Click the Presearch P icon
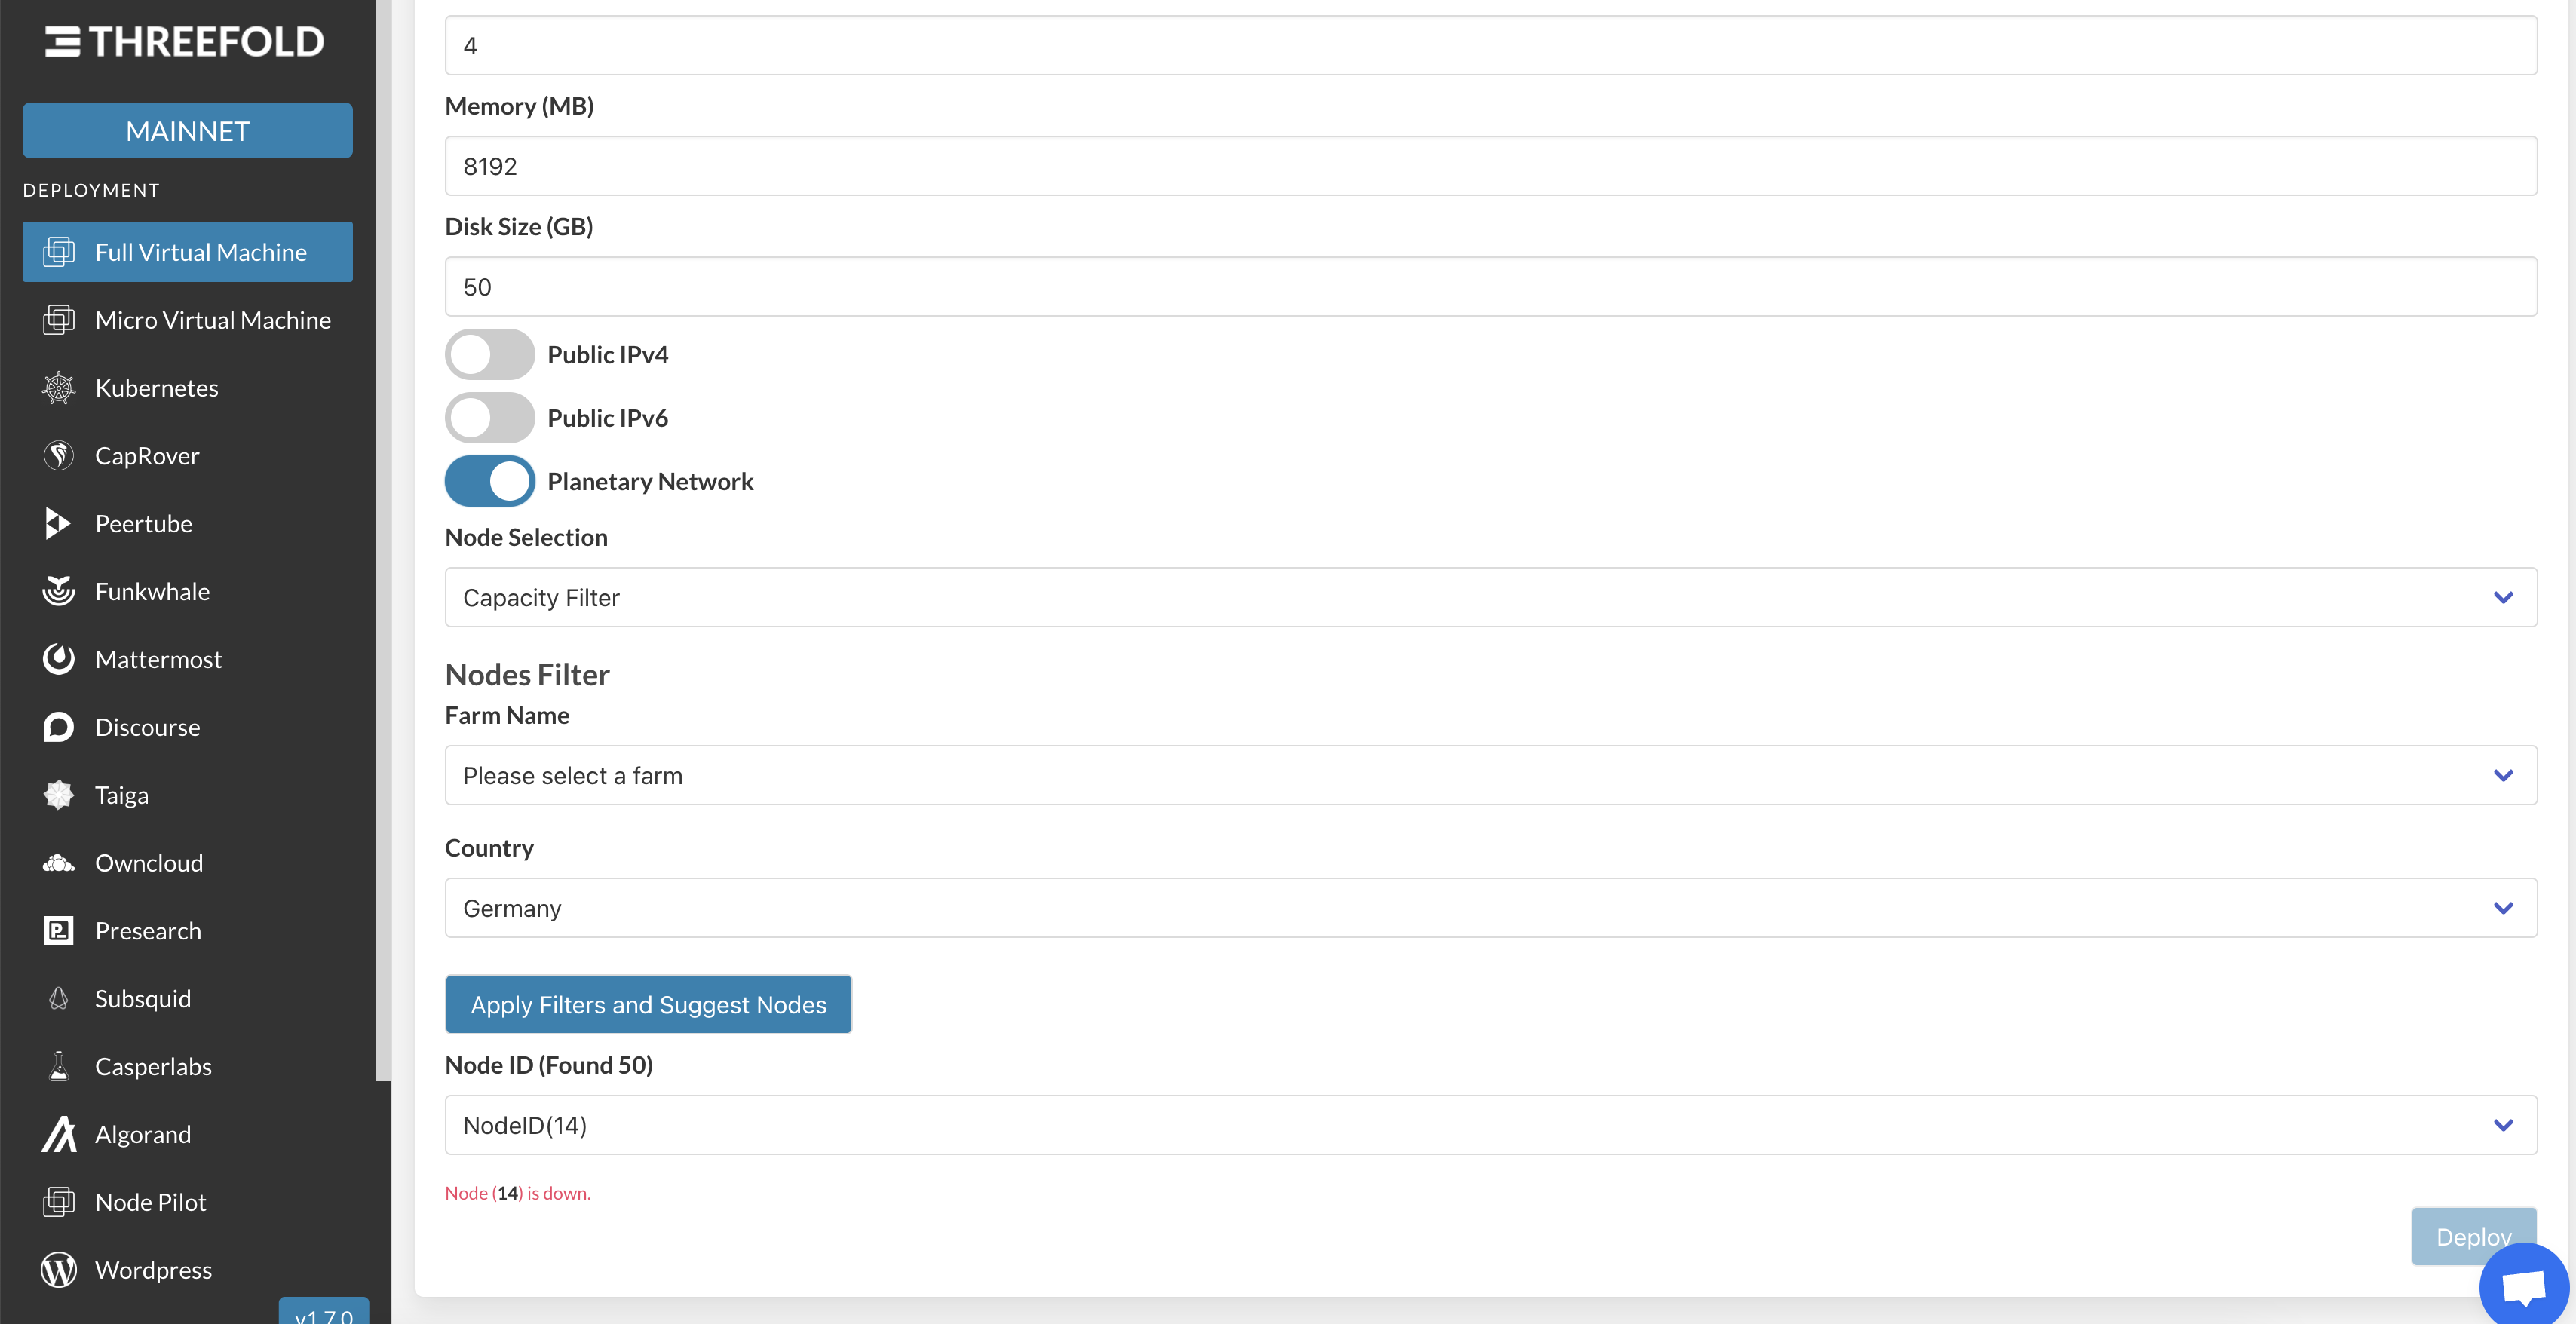The height and width of the screenshot is (1324, 2576). 59,931
